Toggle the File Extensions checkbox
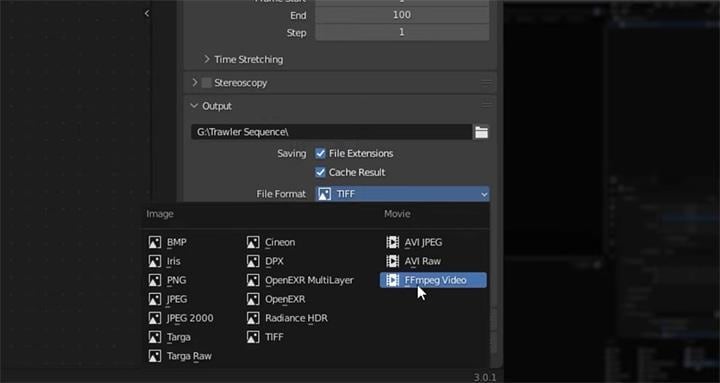 point(321,153)
